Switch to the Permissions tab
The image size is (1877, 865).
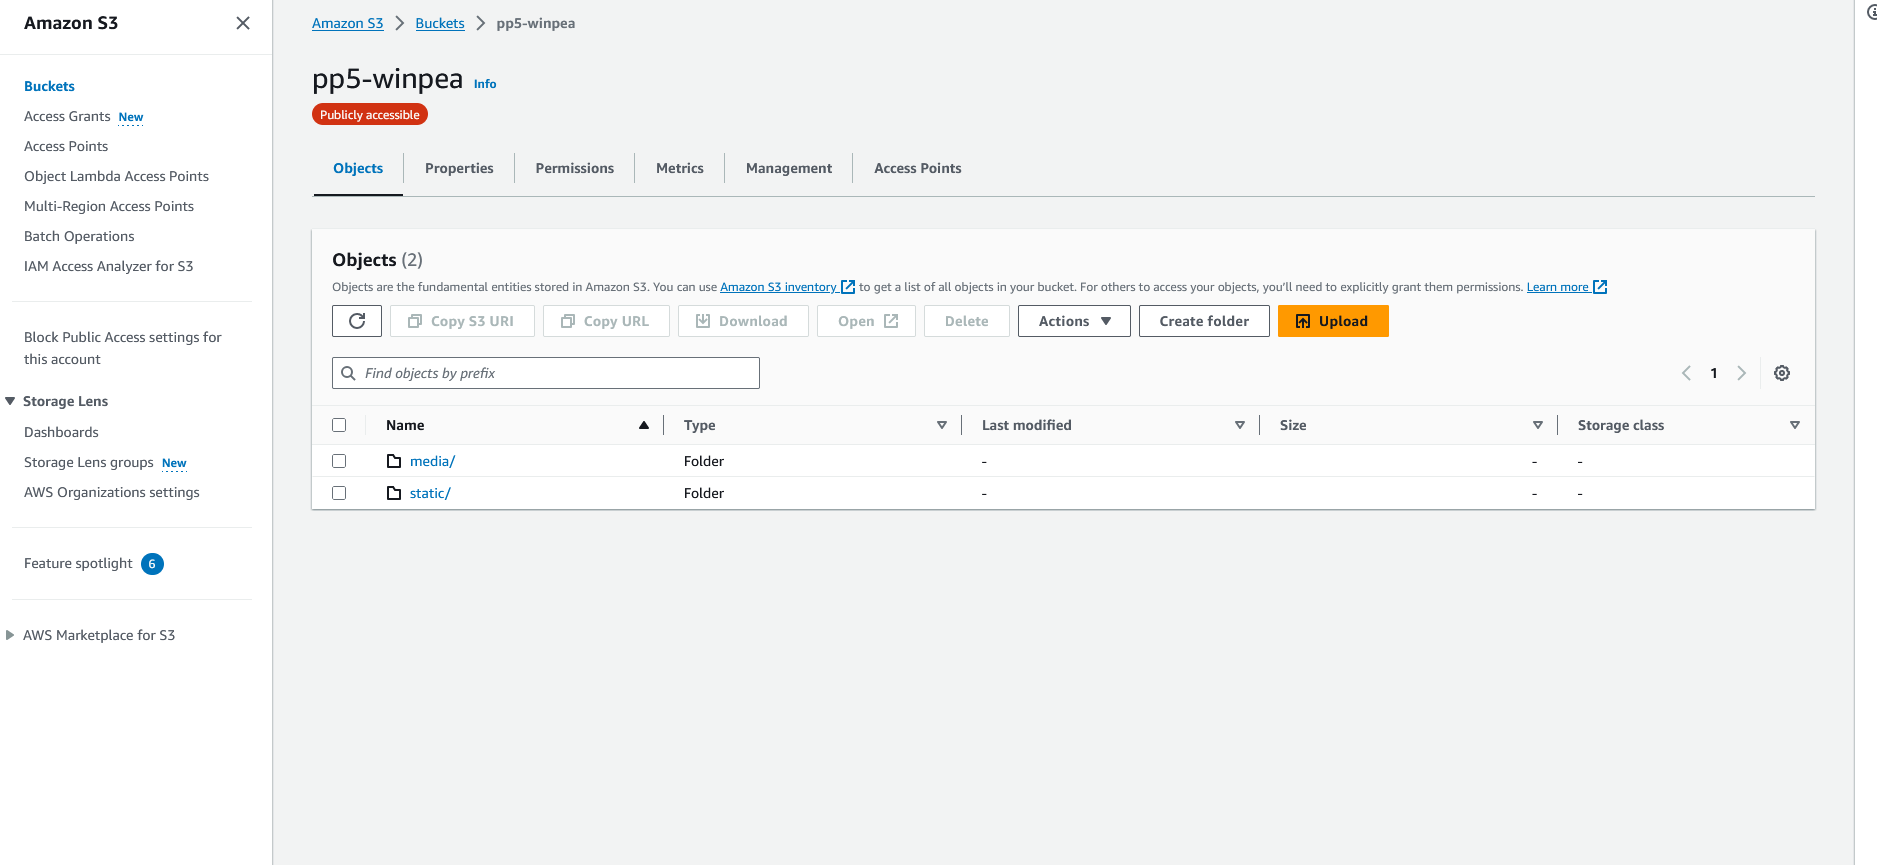575,168
